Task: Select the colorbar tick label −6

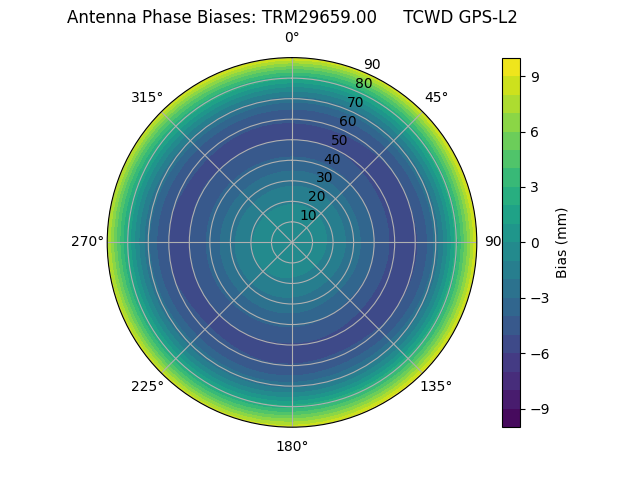Action: (x=535, y=353)
